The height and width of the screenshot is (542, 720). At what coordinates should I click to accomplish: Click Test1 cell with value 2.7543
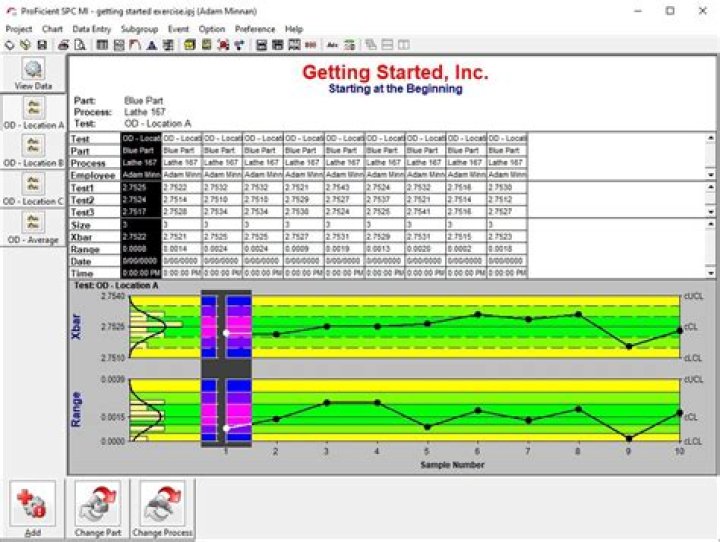pyautogui.click(x=344, y=187)
